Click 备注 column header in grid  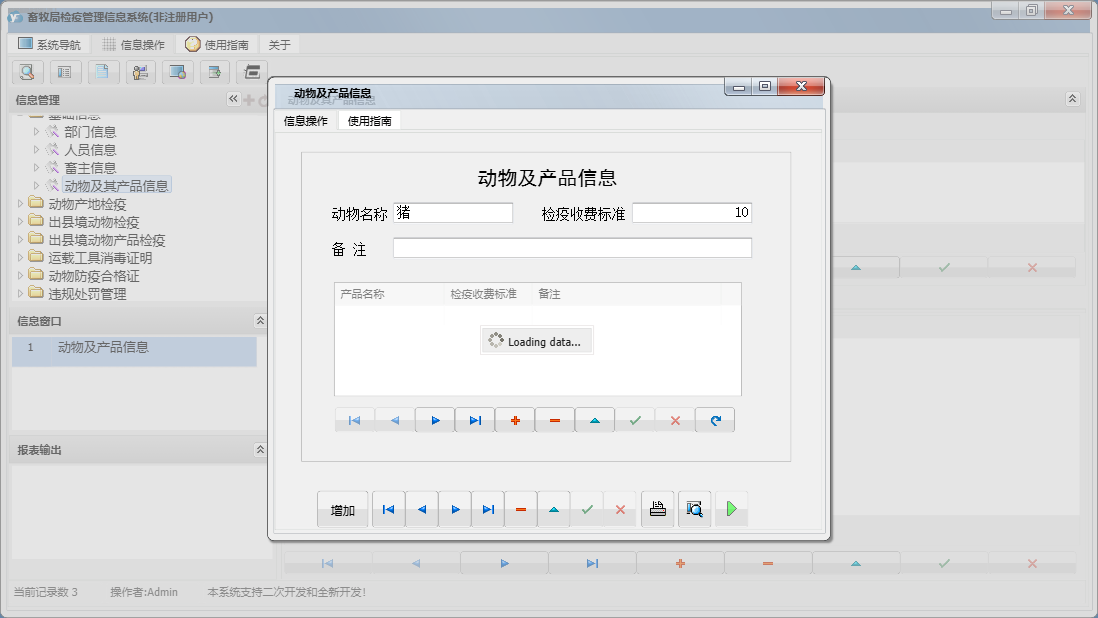coord(626,294)
